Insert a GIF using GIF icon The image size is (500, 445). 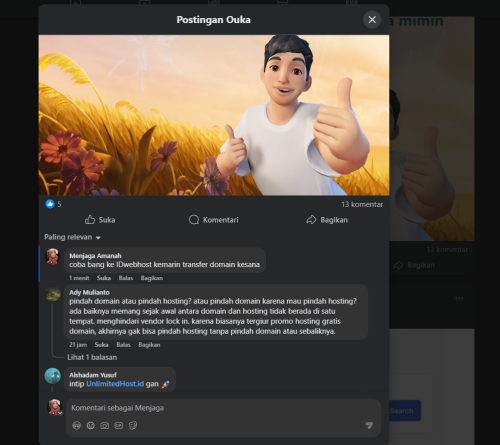(119, 426)
